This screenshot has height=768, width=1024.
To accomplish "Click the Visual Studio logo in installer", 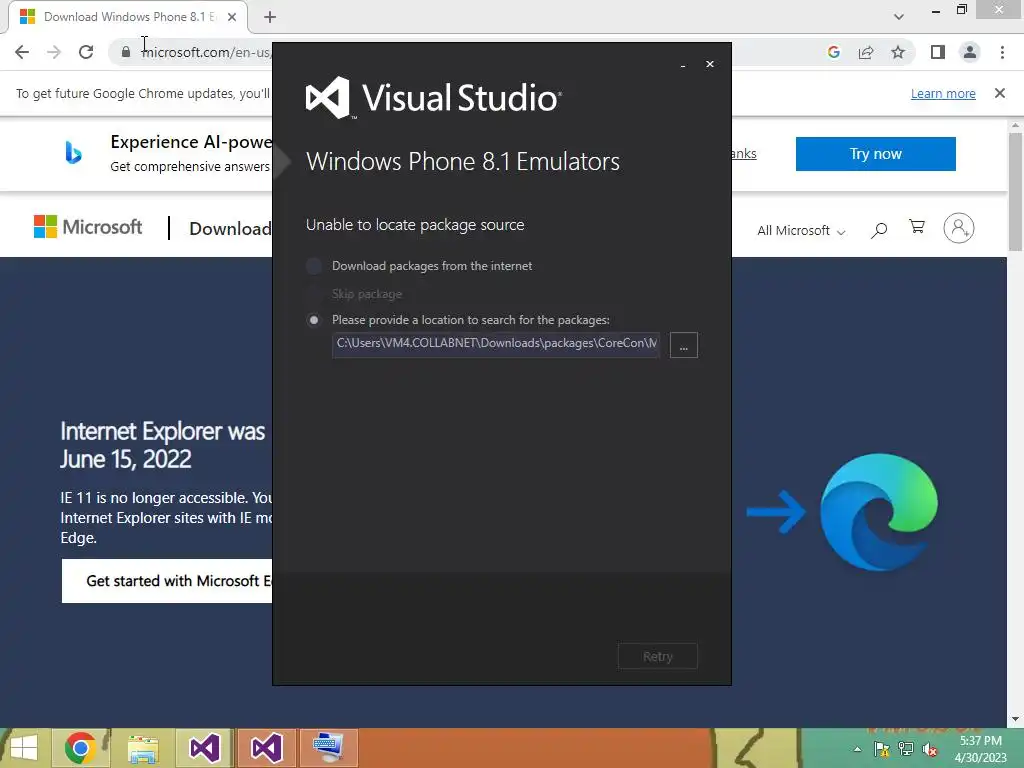I will (434, 98).
